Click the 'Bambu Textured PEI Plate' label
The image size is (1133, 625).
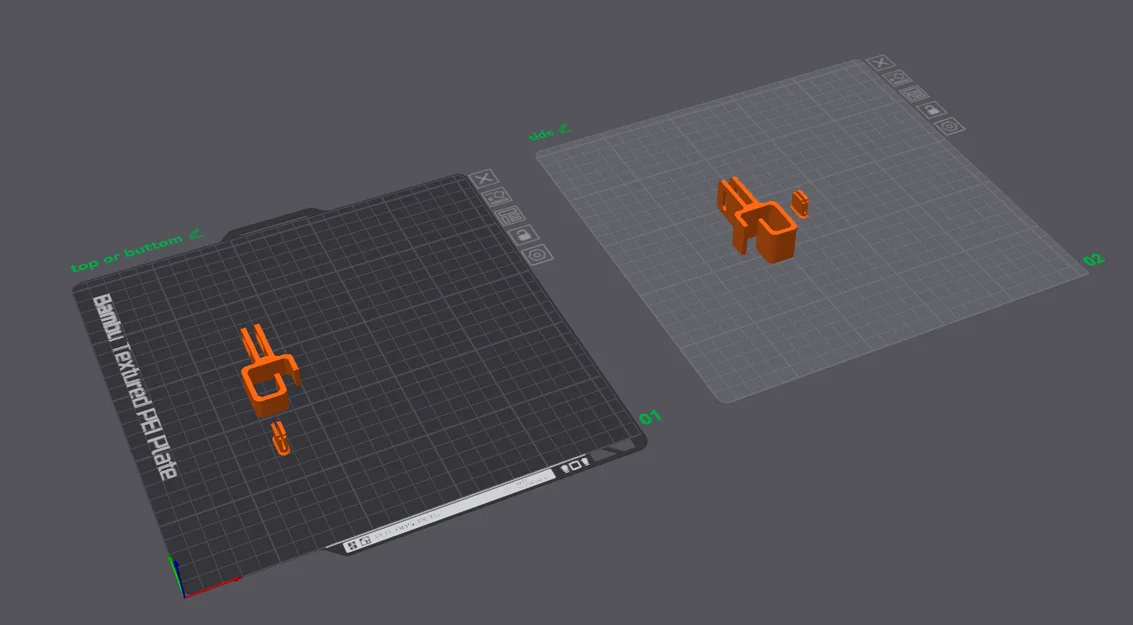click(134, 387)
